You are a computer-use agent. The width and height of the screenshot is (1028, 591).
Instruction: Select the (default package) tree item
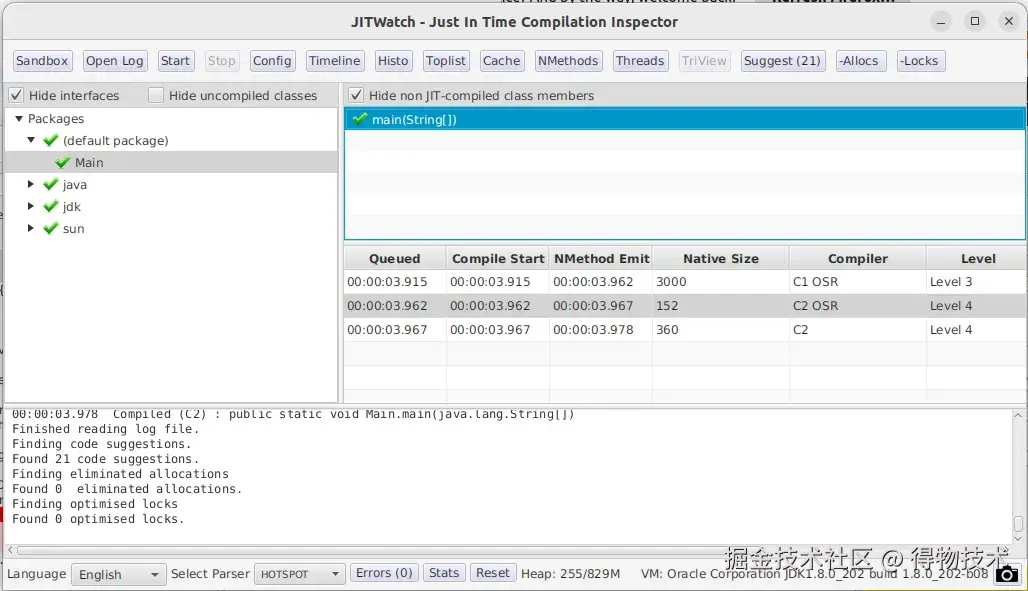click(115, 140)
